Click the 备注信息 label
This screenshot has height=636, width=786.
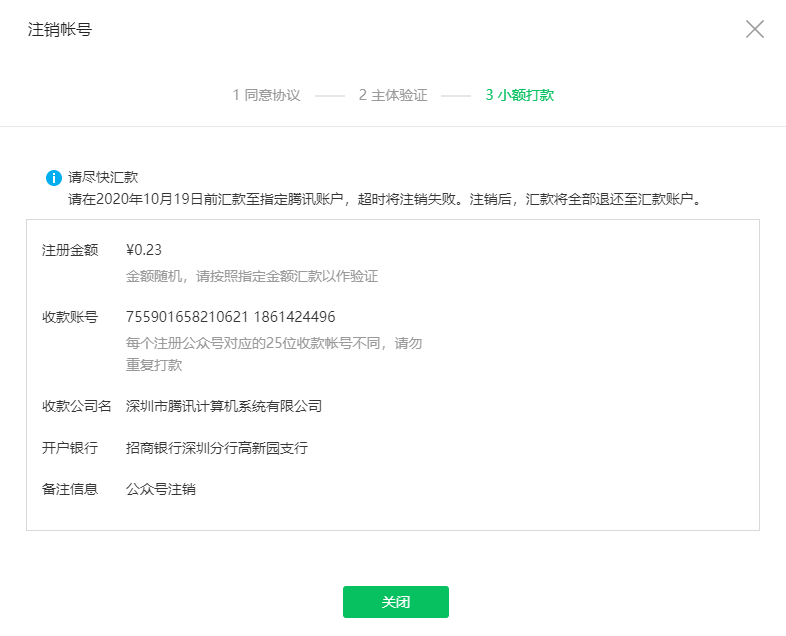[70, 489]
